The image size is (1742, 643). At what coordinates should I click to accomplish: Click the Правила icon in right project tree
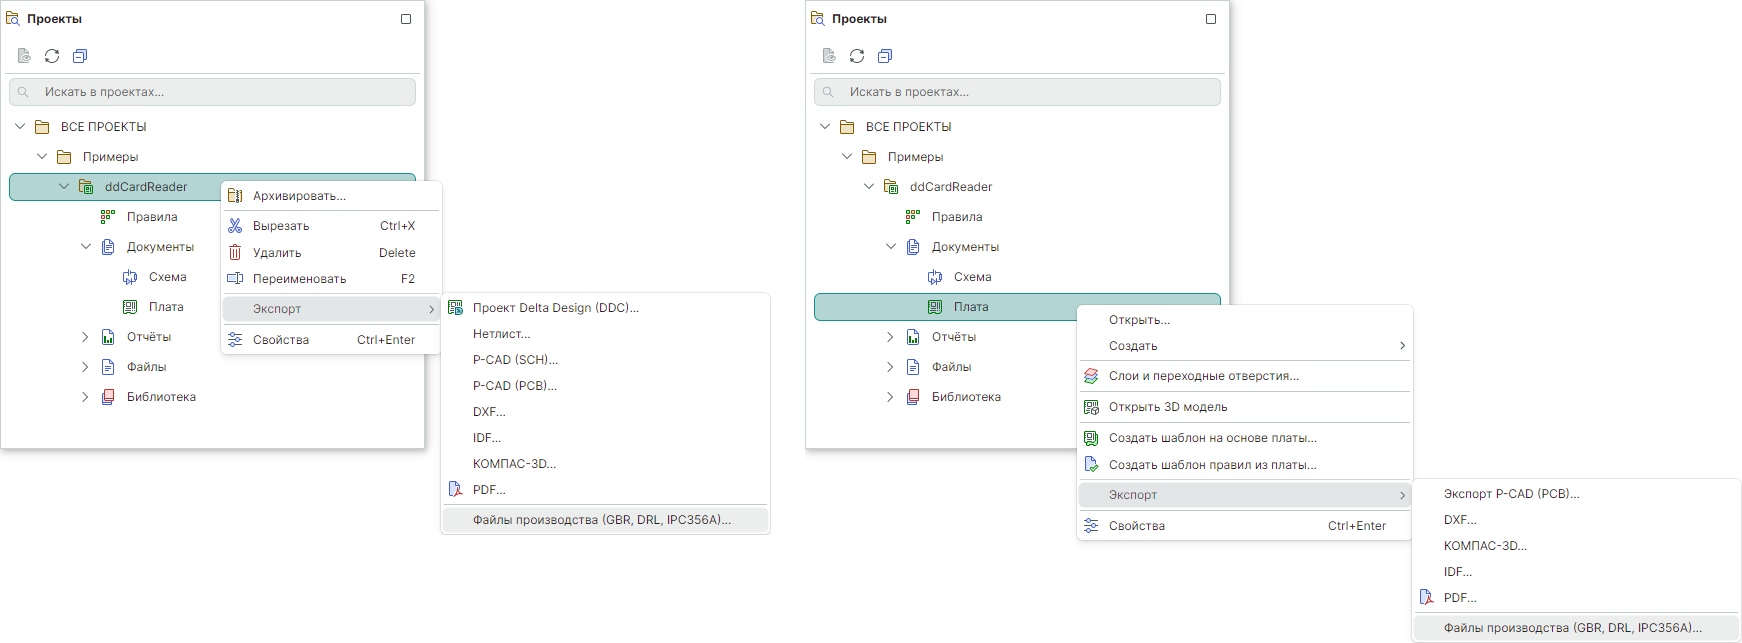click(913, 217)
